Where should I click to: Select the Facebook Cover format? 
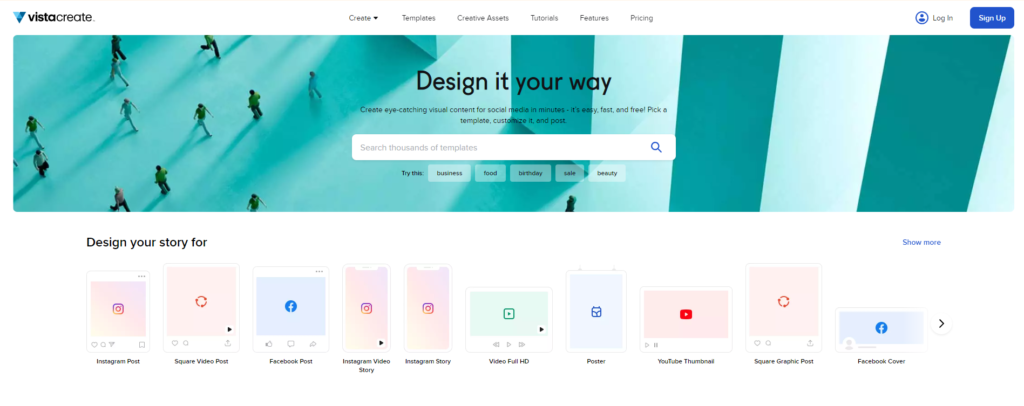[x=881, y=327]
